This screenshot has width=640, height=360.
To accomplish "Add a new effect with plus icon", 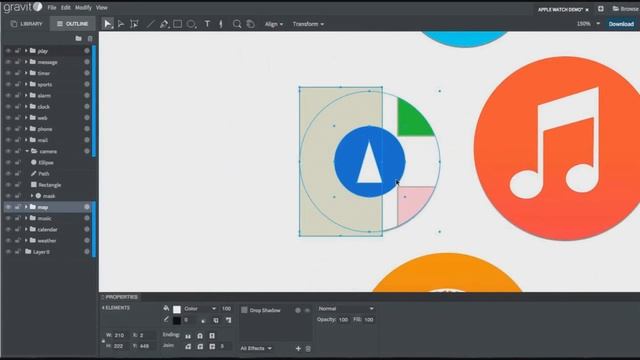I will [298, 348].
